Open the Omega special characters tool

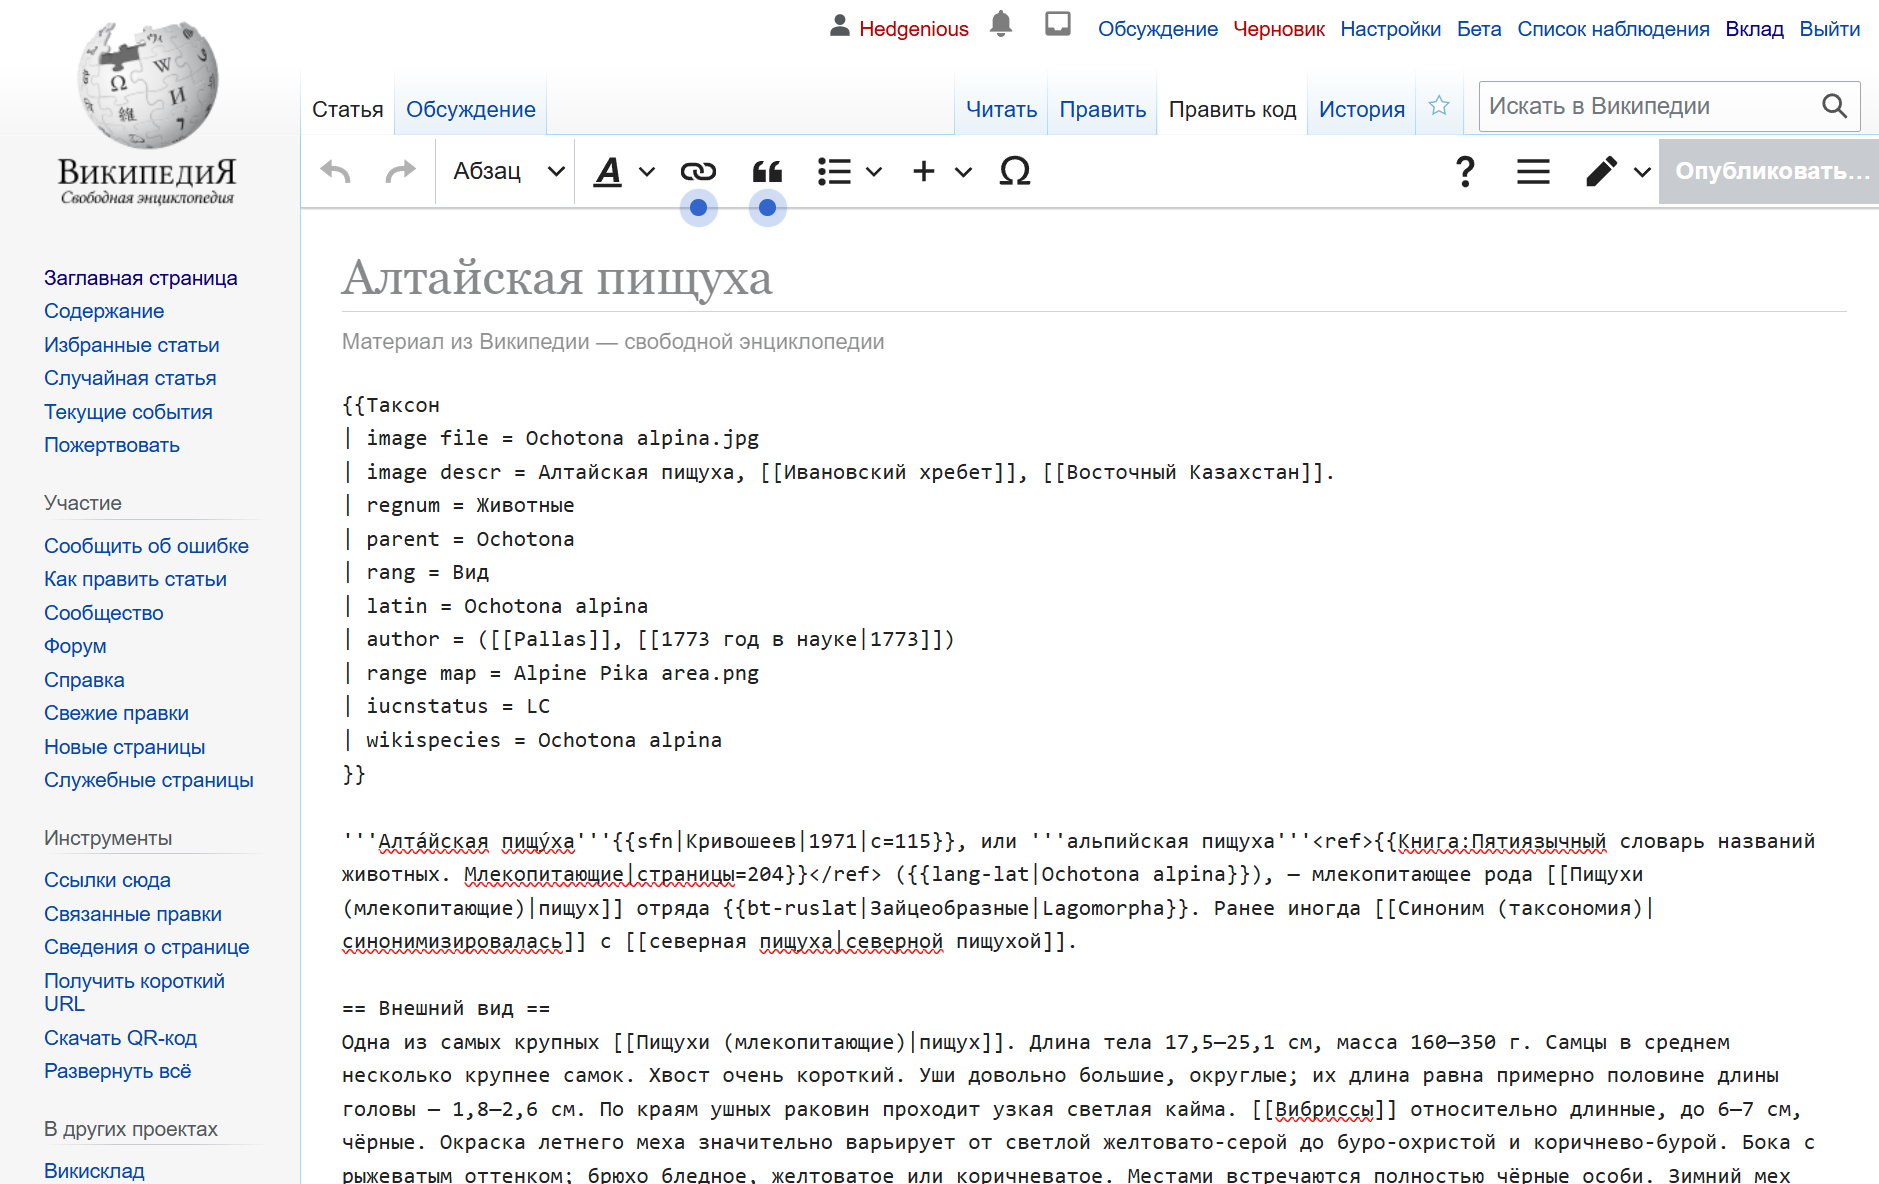(1014, 172)
